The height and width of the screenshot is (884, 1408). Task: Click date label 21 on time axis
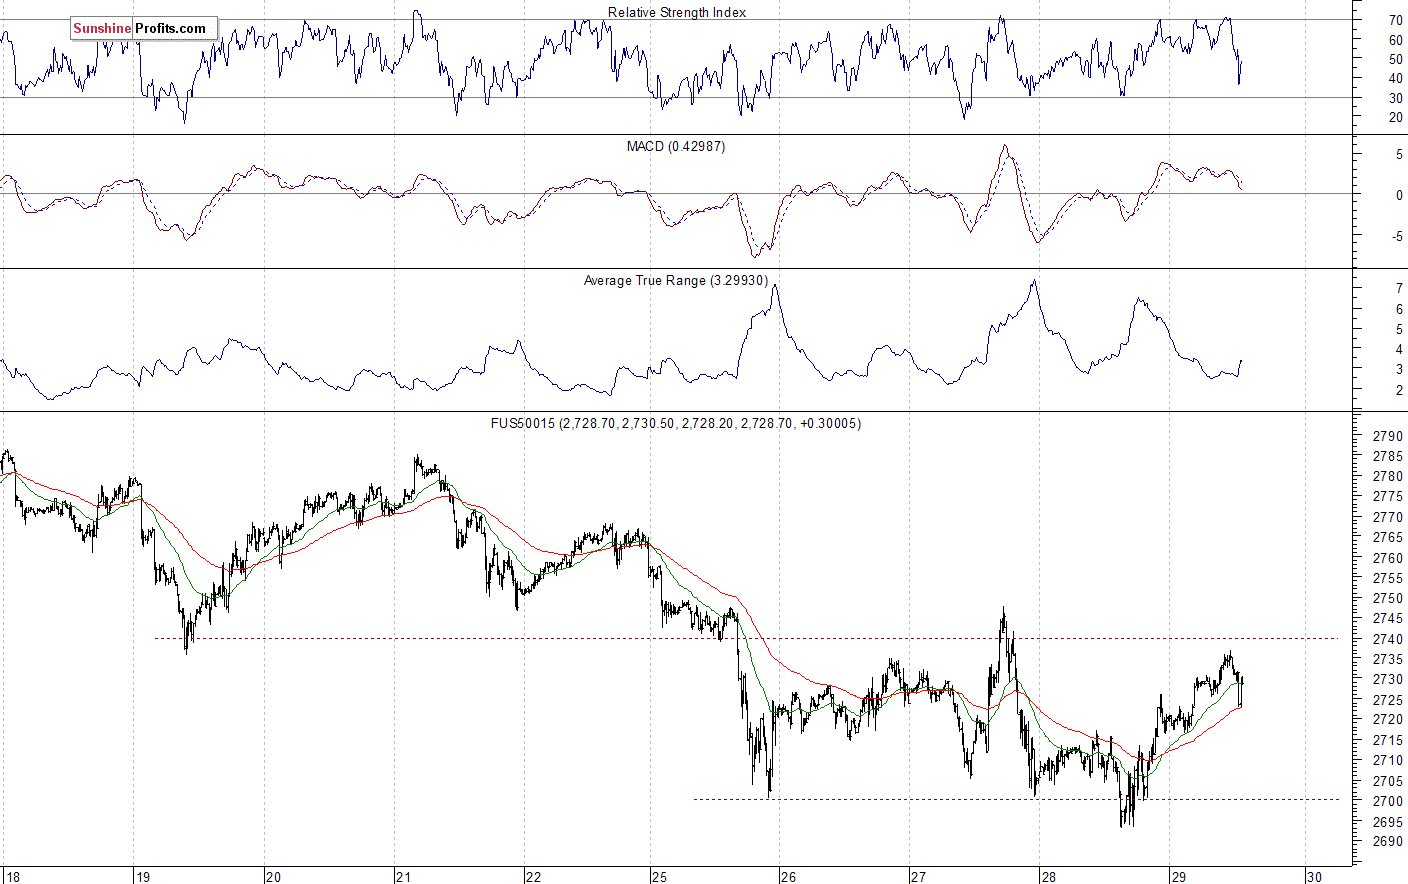[403, 877]
